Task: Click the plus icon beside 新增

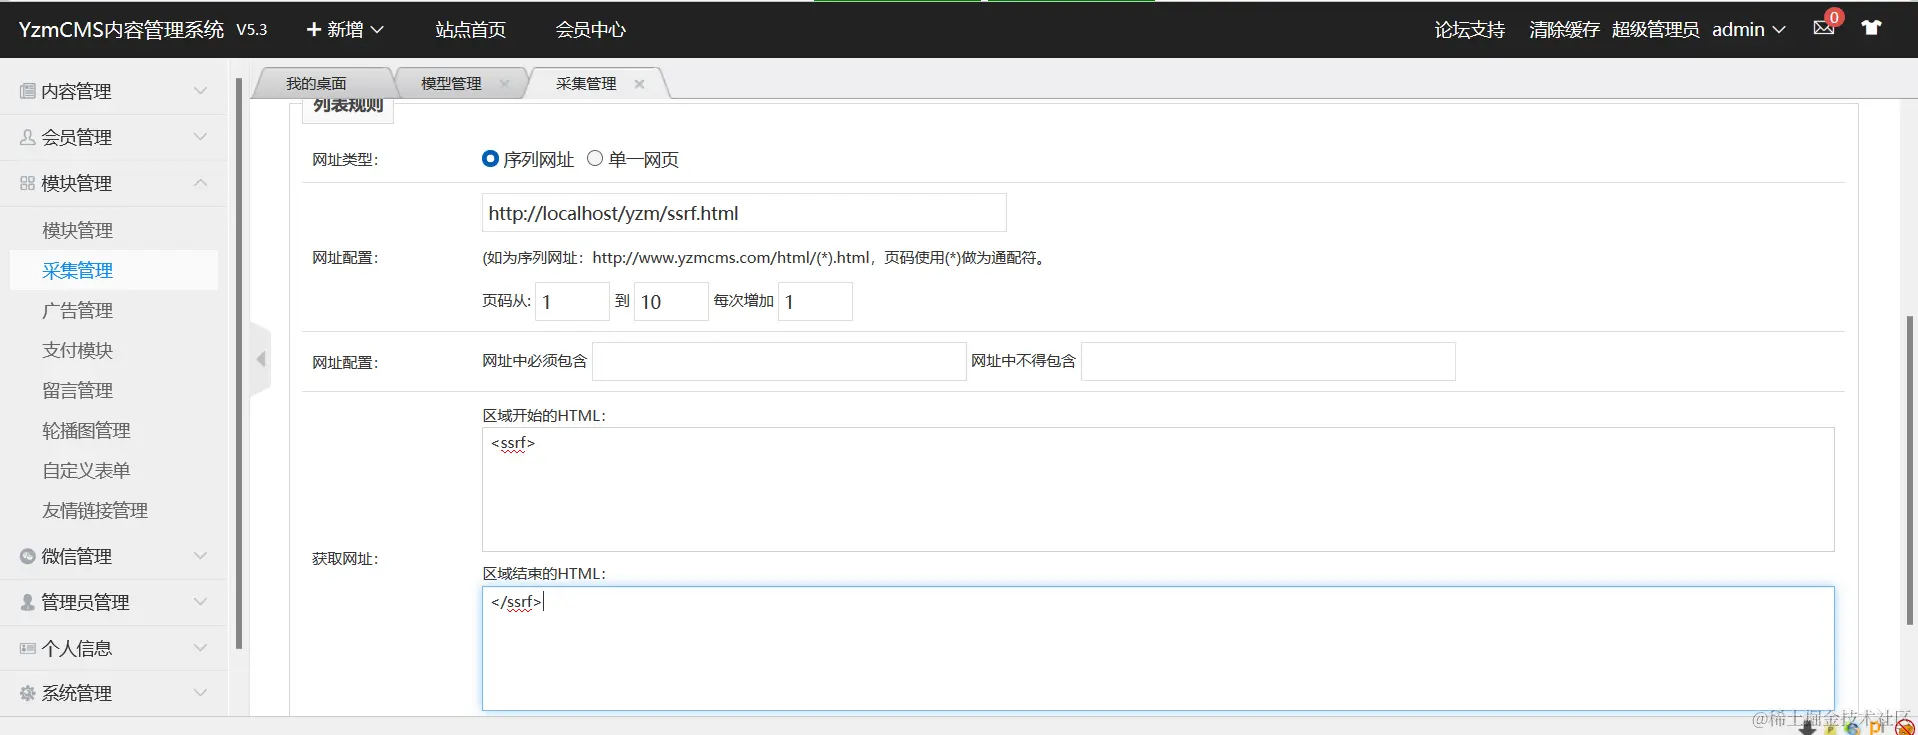Action: click(x=314, y=29)
